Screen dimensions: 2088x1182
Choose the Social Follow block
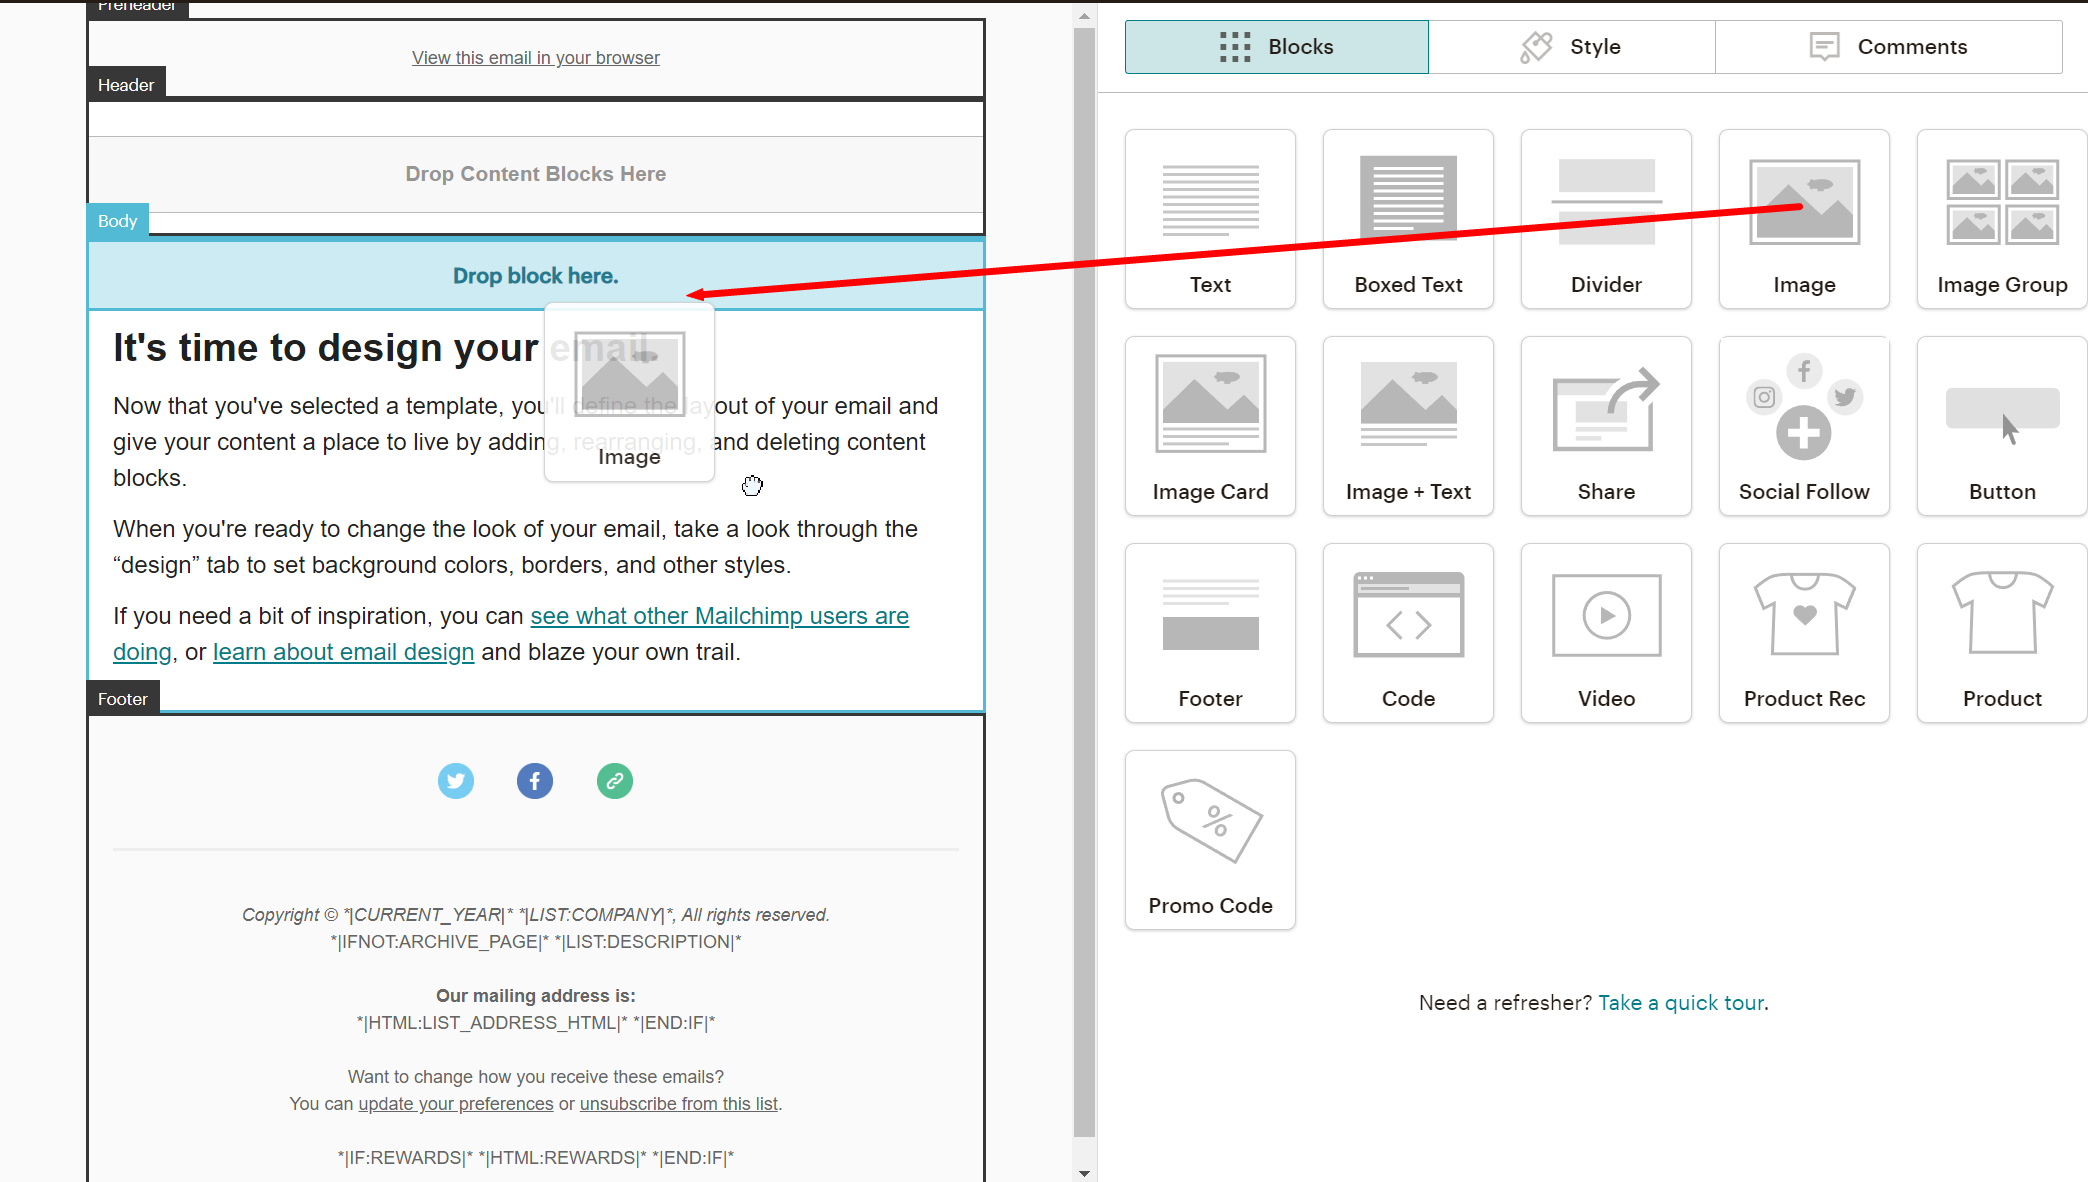(1804, 426)
